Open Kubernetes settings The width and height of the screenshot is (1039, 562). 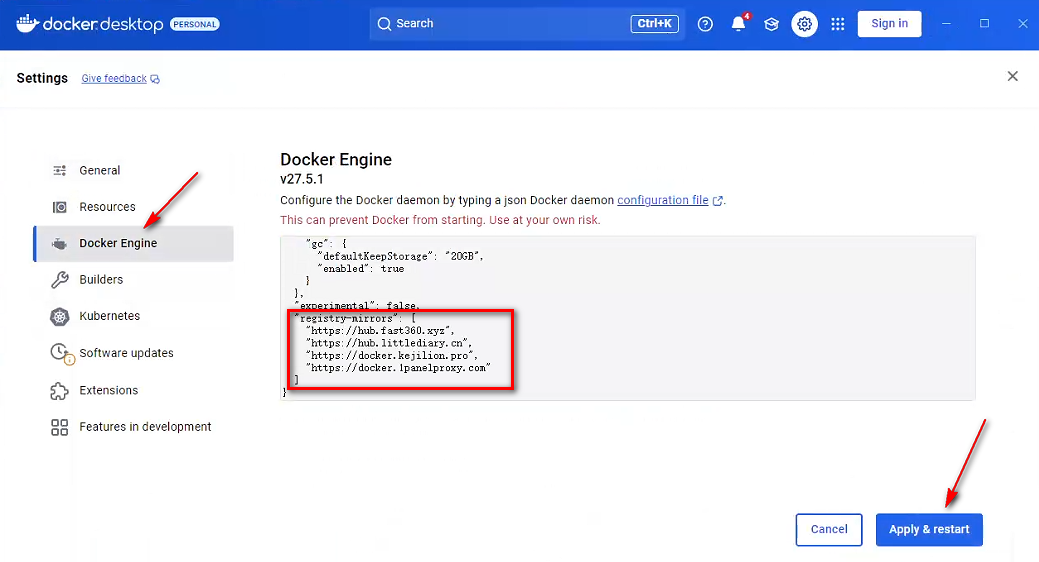[133, 316]
